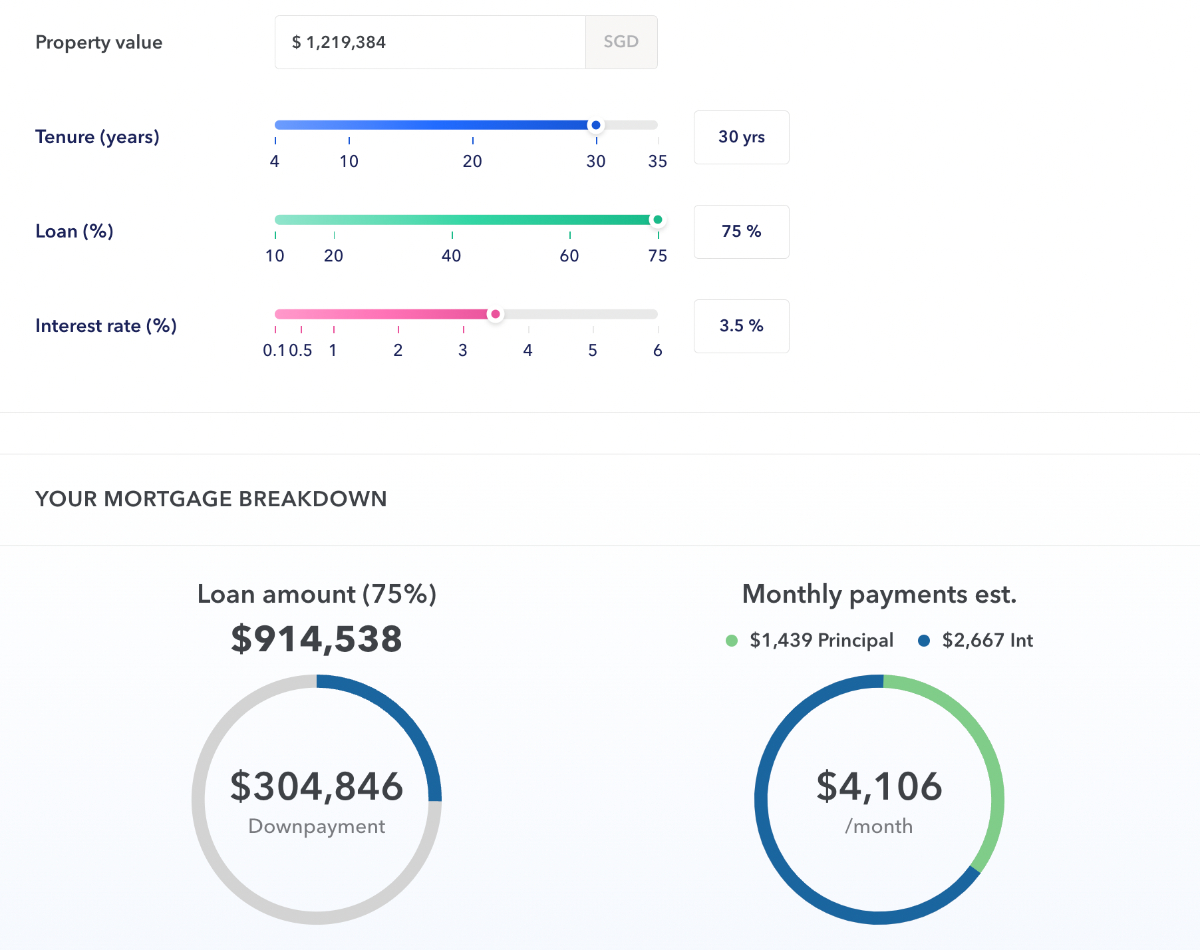Click the "Downpayment" caption in the donut
The image size is (1200, 950).
point(317,827)
